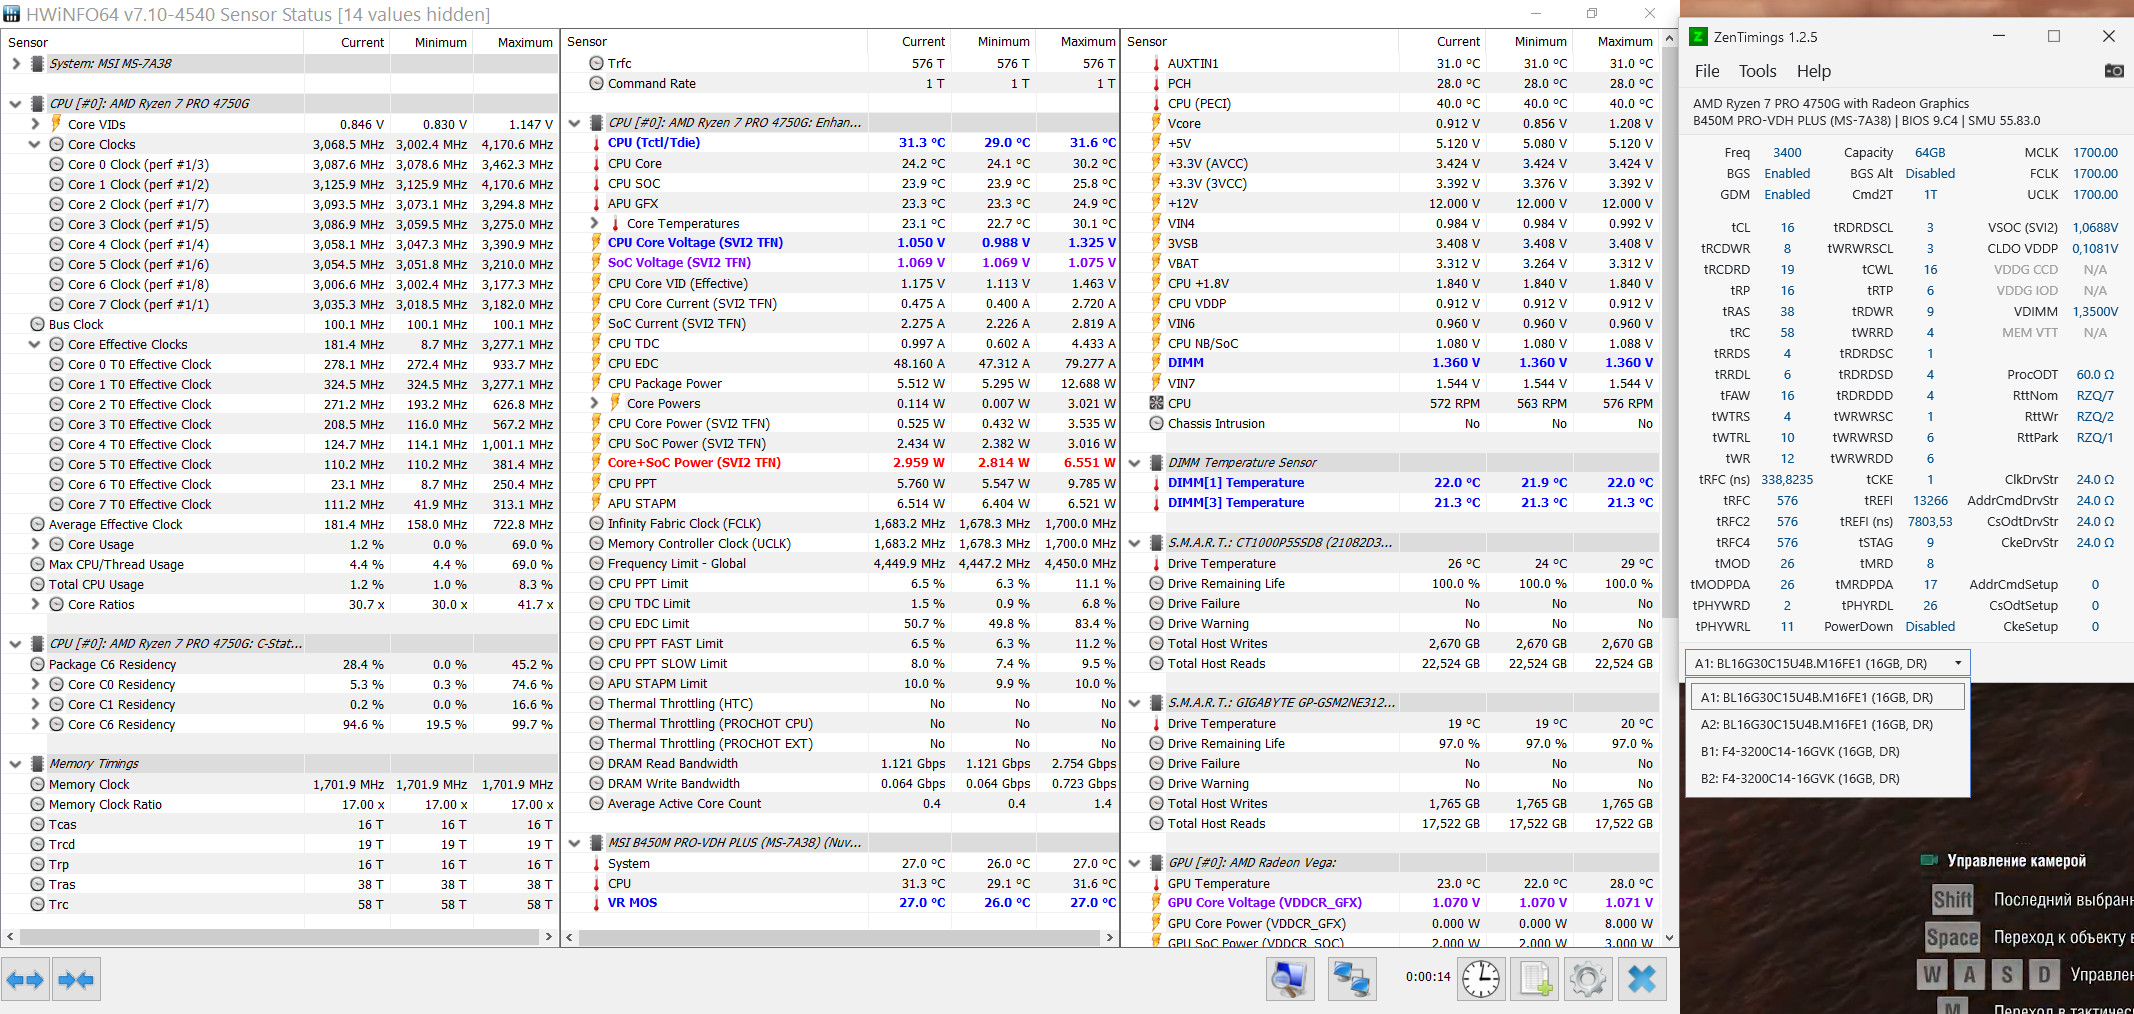Expand the Core C0 Residency row

pos(35,684)
